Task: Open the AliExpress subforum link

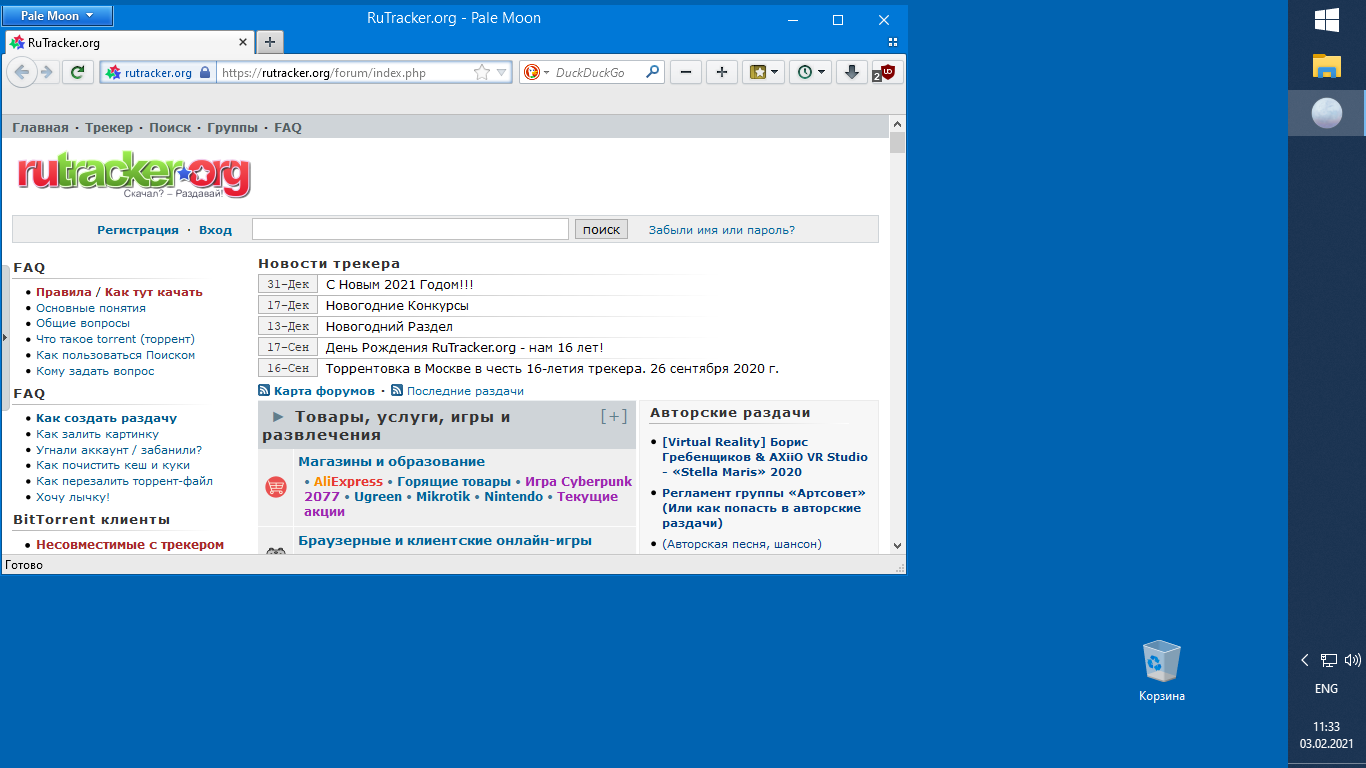Action: [348, 482]
